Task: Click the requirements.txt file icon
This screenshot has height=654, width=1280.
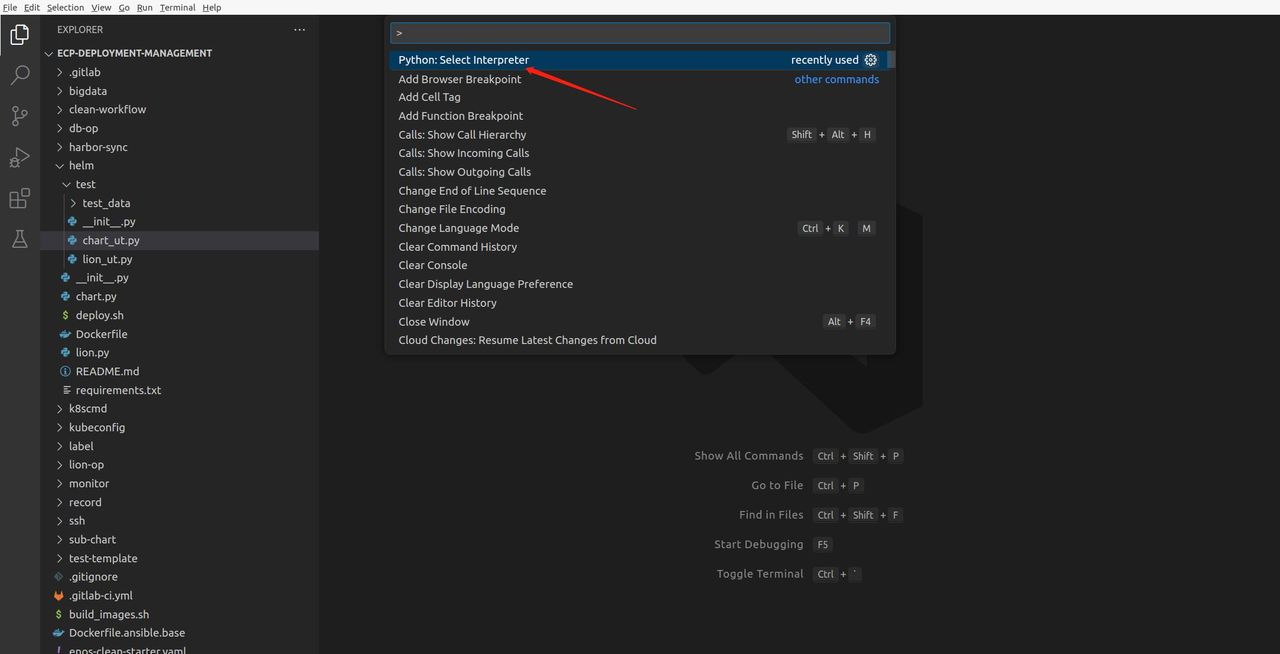Action: click(66, 390)
